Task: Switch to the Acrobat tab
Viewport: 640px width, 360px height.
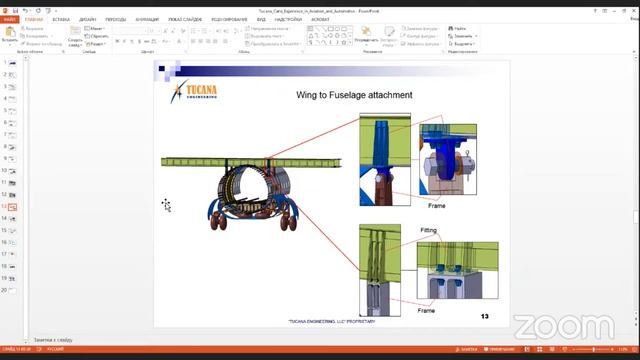Action: point(320,19)
